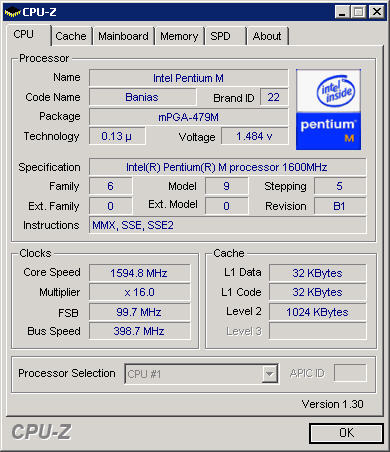Viewport: 390px width, 452px height.
Task: Expand the Processor Selection dropdown arrow
Action: tap(270, 374)
